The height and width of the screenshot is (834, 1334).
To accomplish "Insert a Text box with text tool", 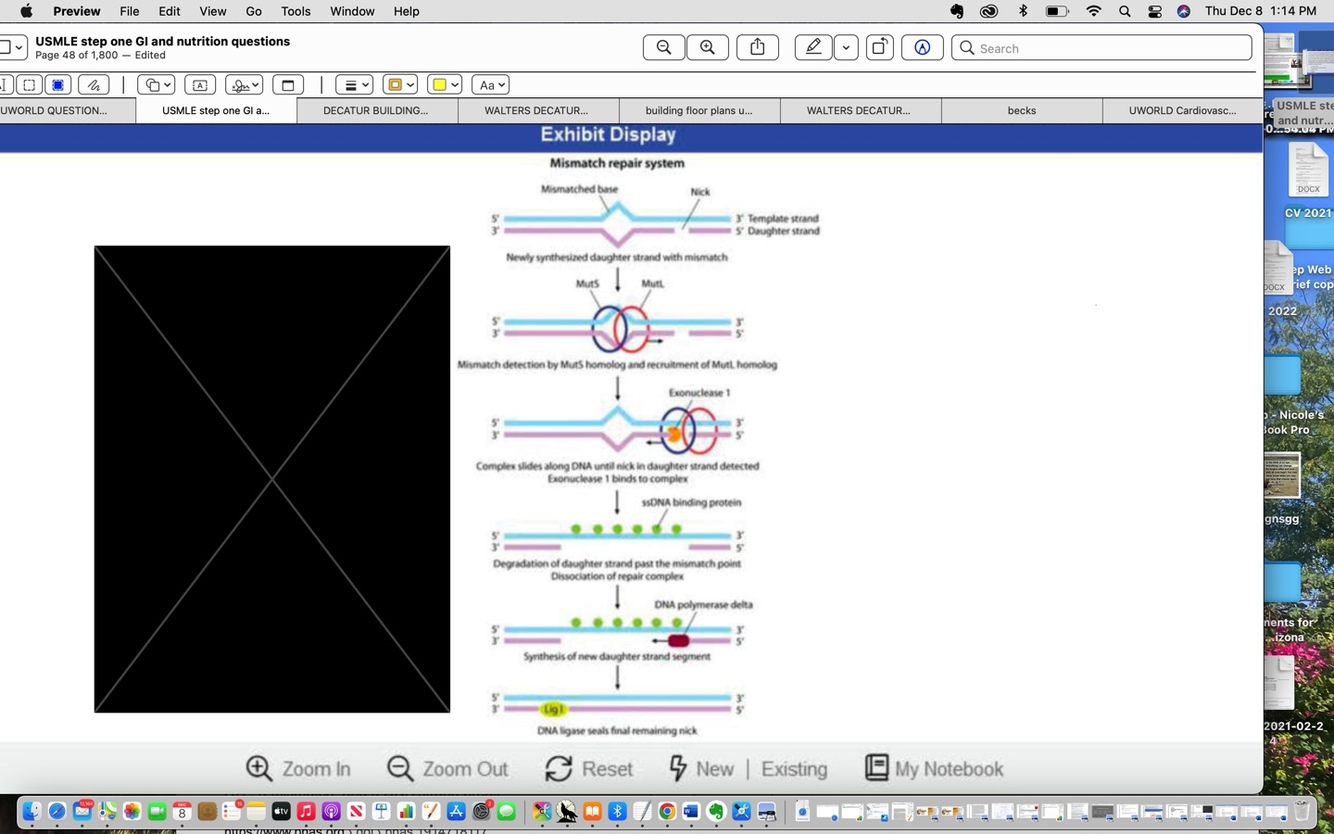I will [200, 85].
